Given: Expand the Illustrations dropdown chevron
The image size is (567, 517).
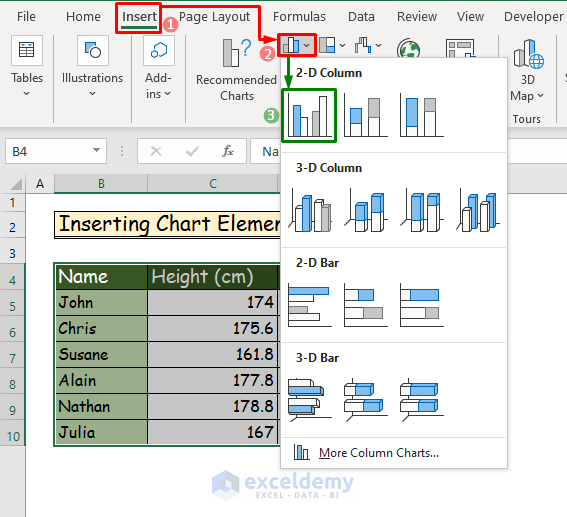Looking at the screenshot, I should click(93, 94).
